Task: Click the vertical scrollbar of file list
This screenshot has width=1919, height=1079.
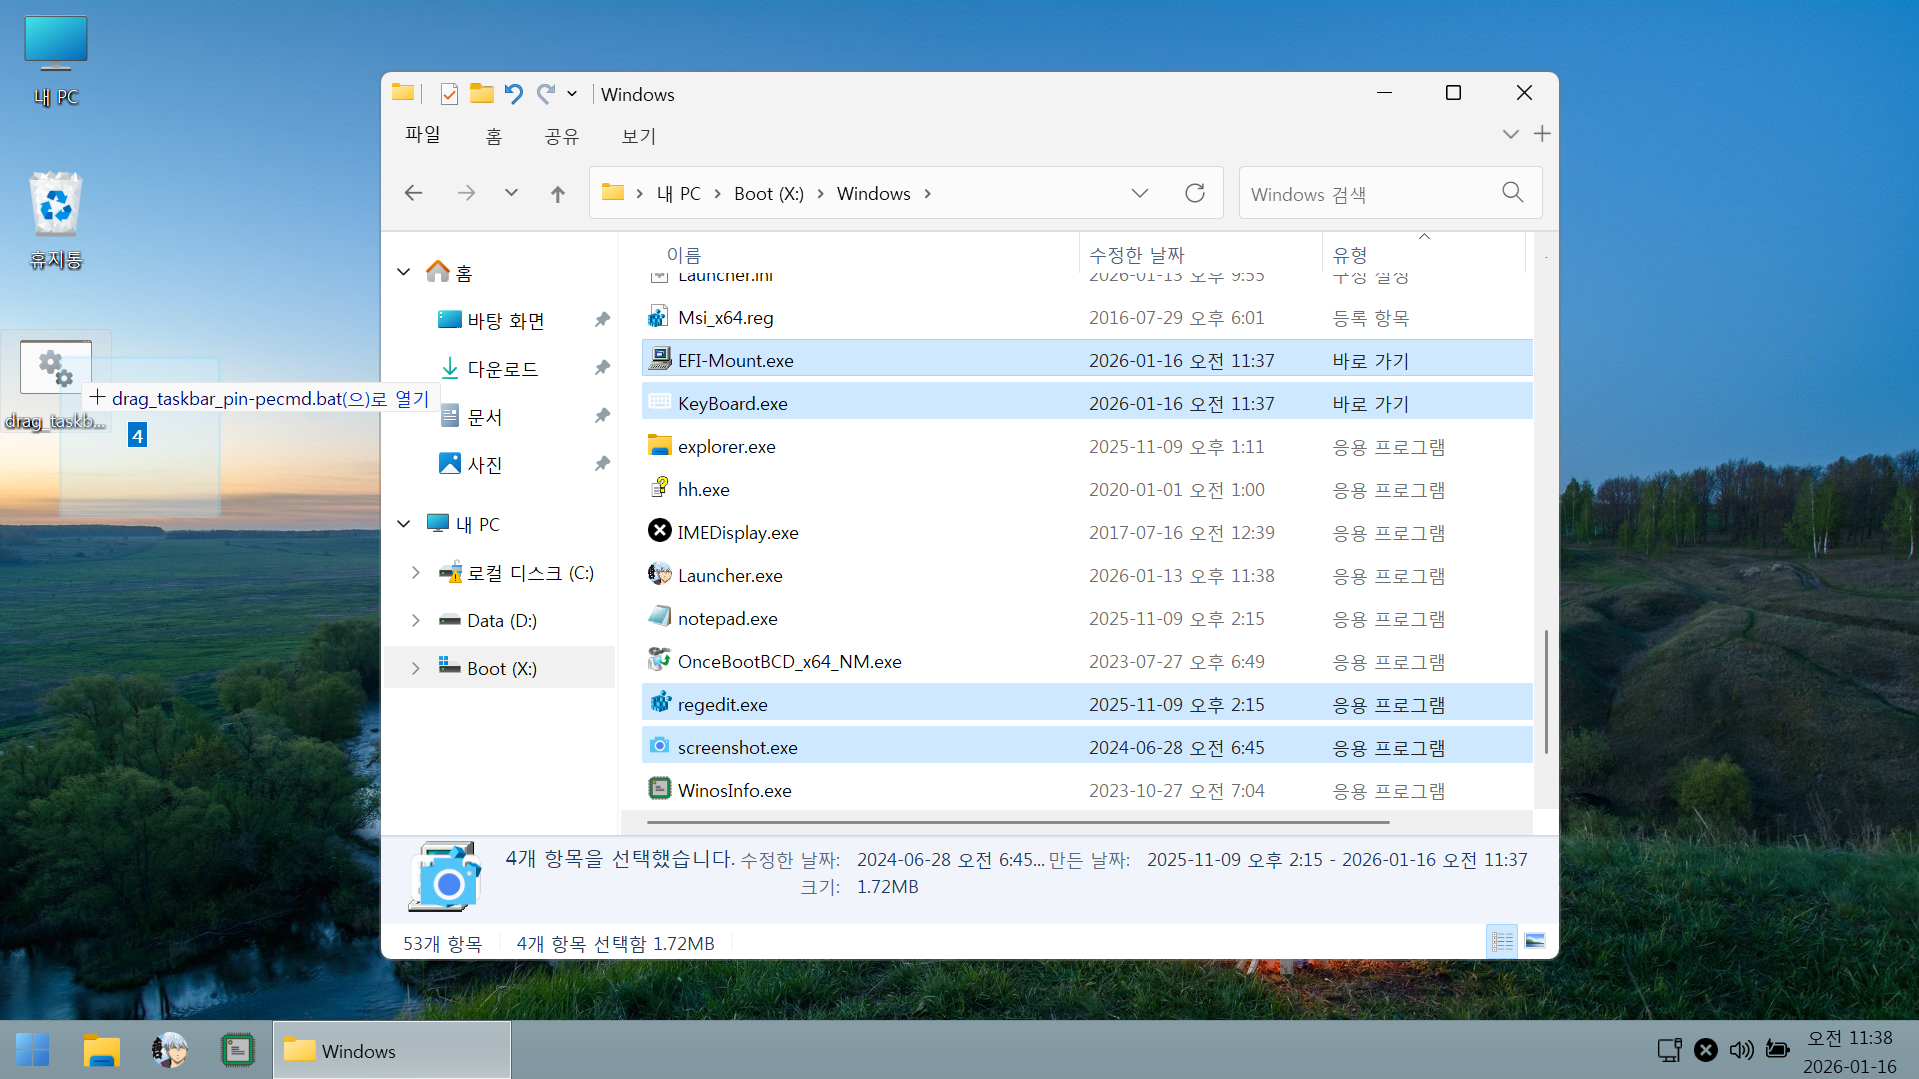Action: click(1546, 691)
